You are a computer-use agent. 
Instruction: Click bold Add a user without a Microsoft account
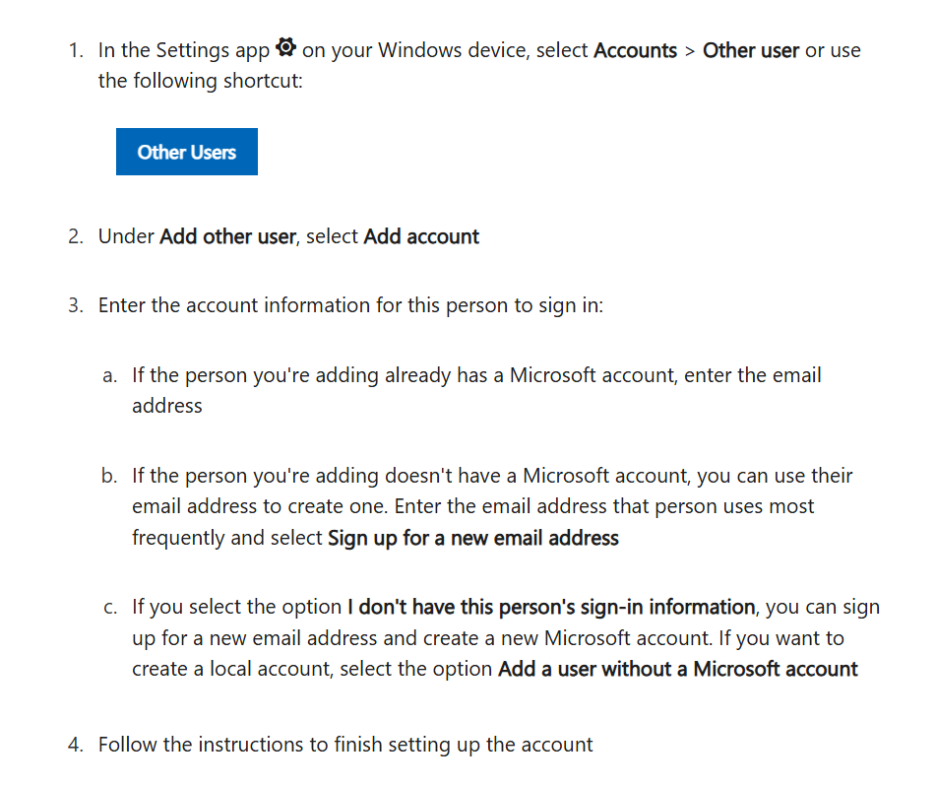point(677,669)
